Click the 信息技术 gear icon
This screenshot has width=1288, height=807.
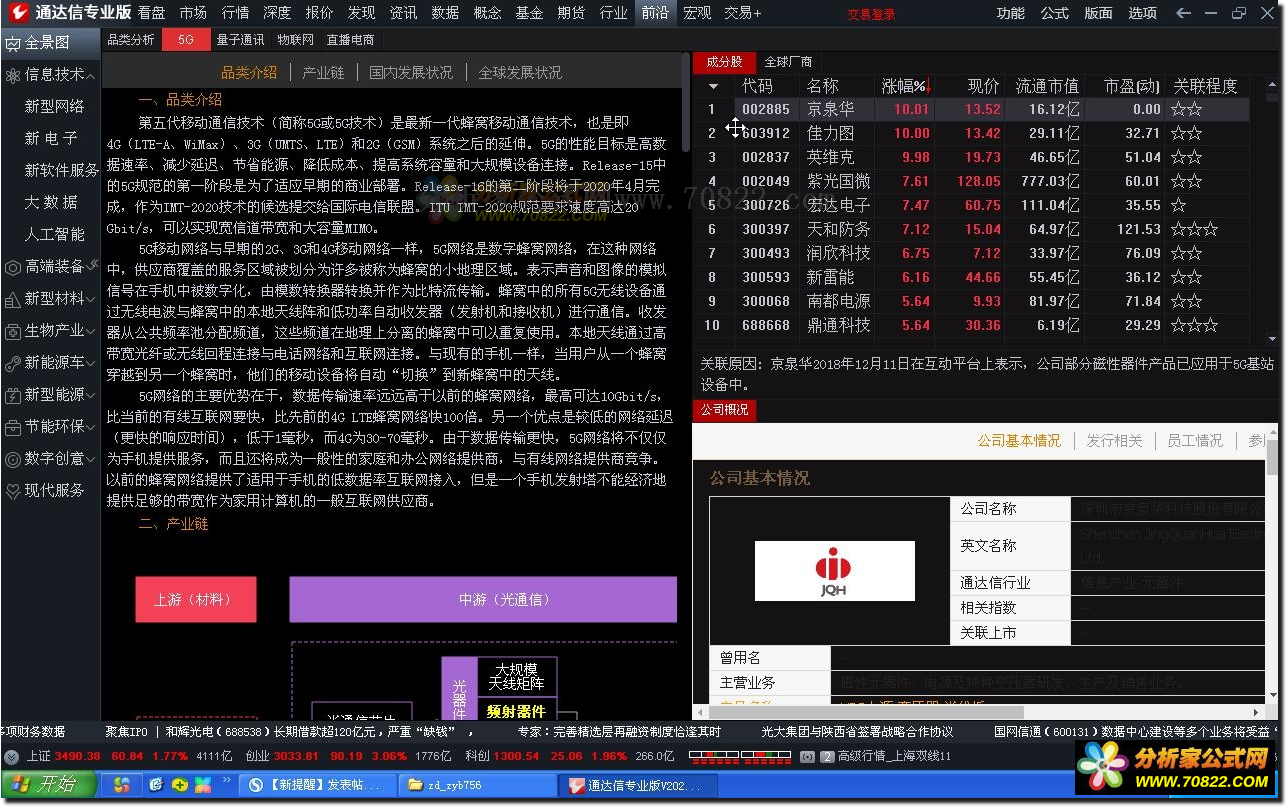point(13,75)
